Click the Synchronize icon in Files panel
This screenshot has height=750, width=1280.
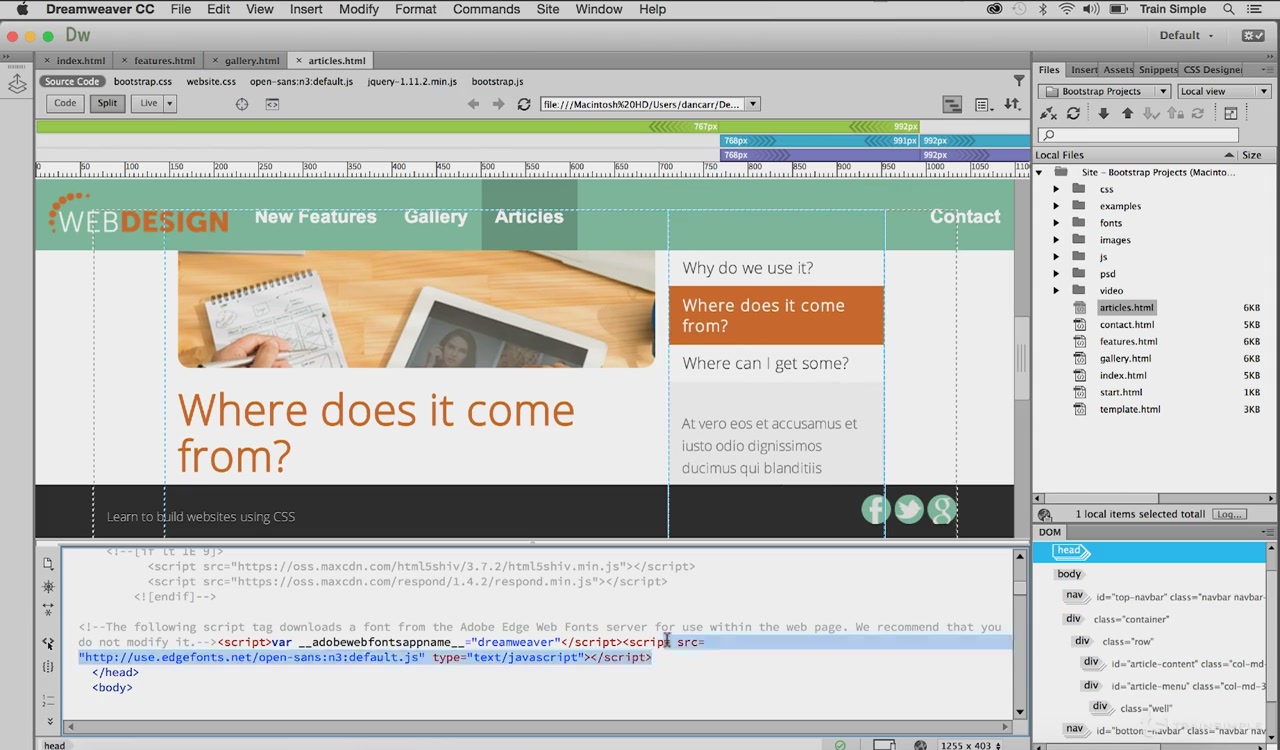click(x=1197, y=114)
